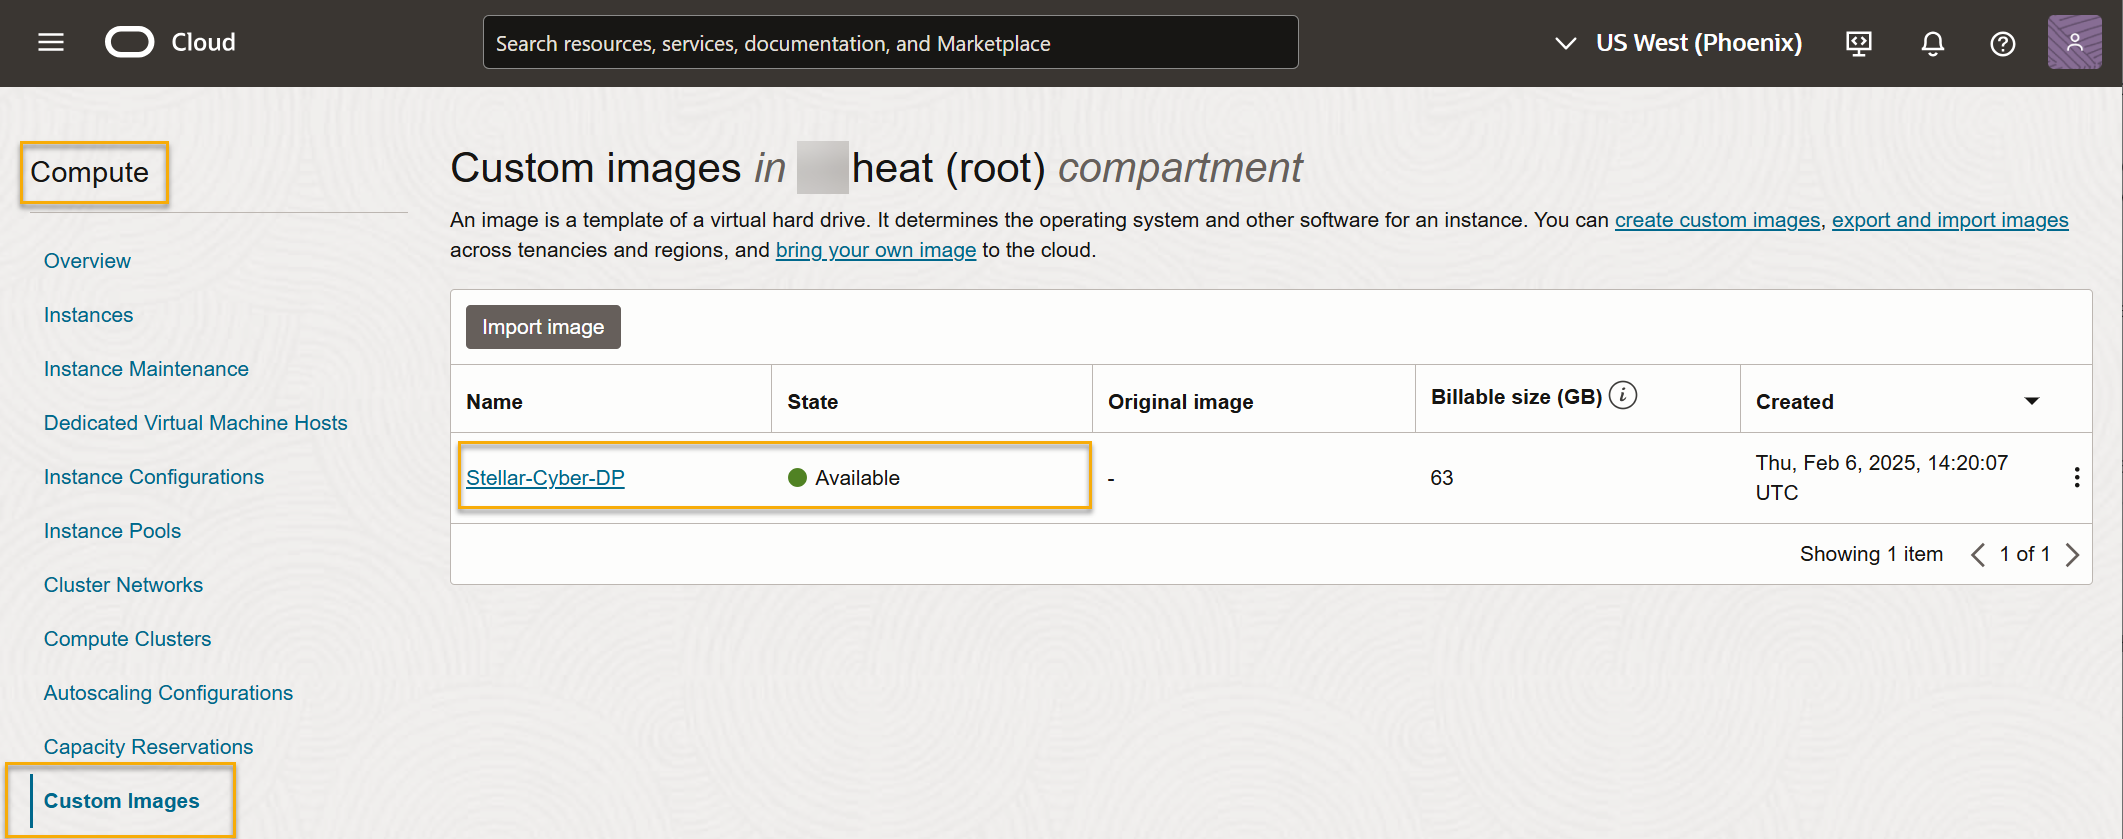
Task: Click the search resources input field
Action: 890,43
